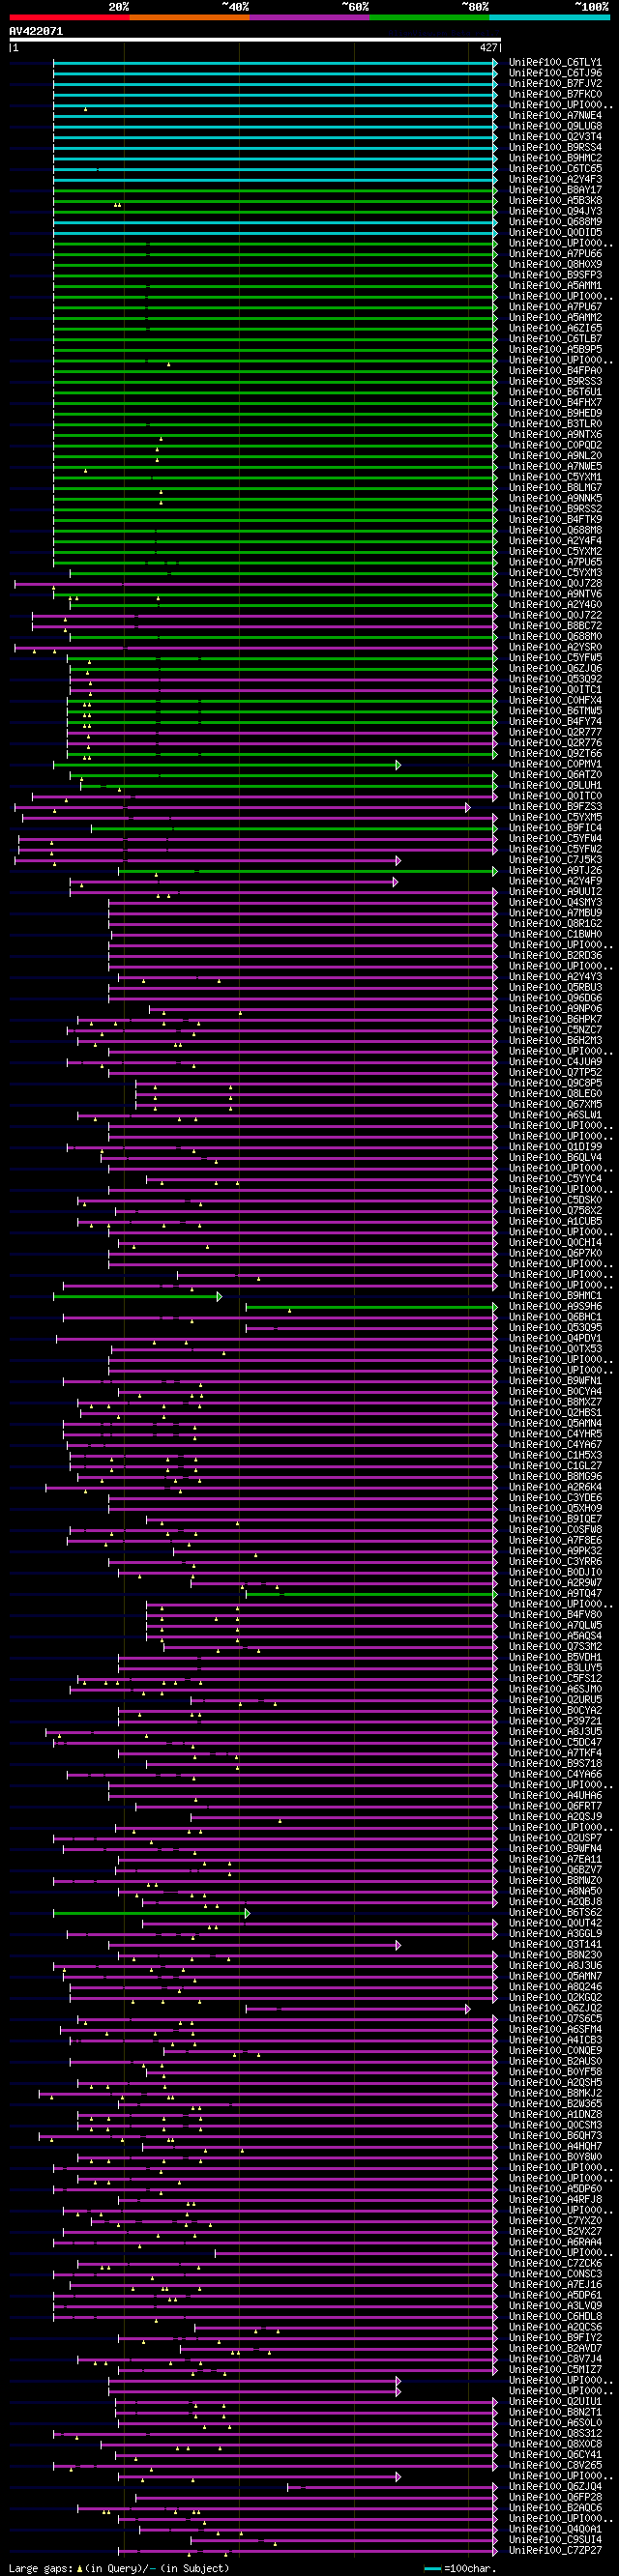This screenshot has height=2576, width=619.
Task: Click the orange ~40% identity legend segment
Action: 189,17
